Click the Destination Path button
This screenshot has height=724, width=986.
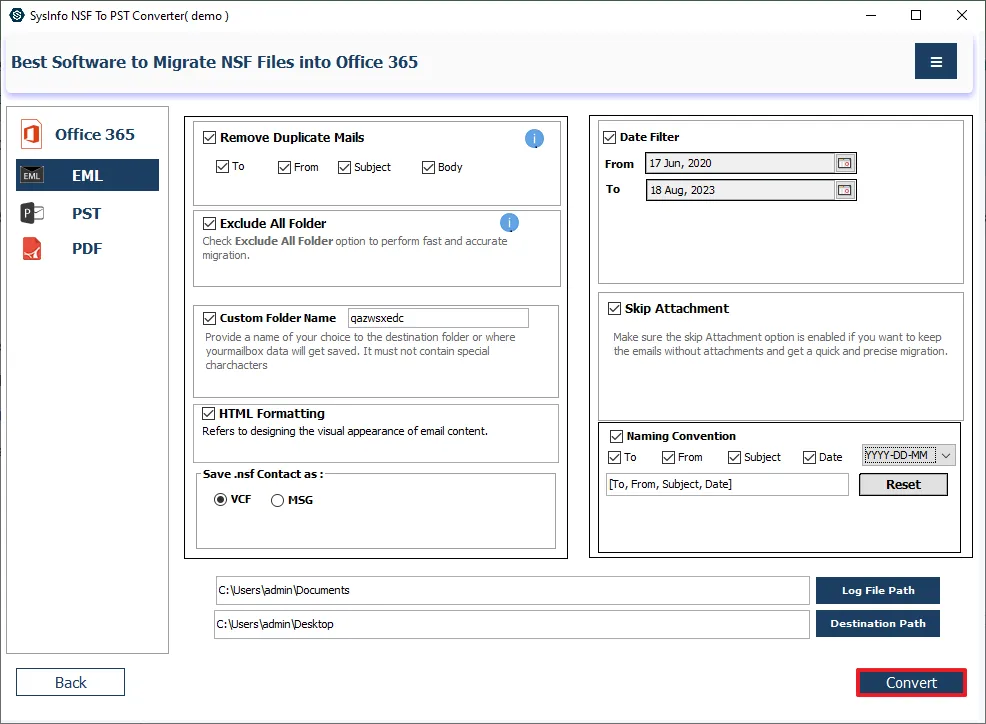point(877,624)
